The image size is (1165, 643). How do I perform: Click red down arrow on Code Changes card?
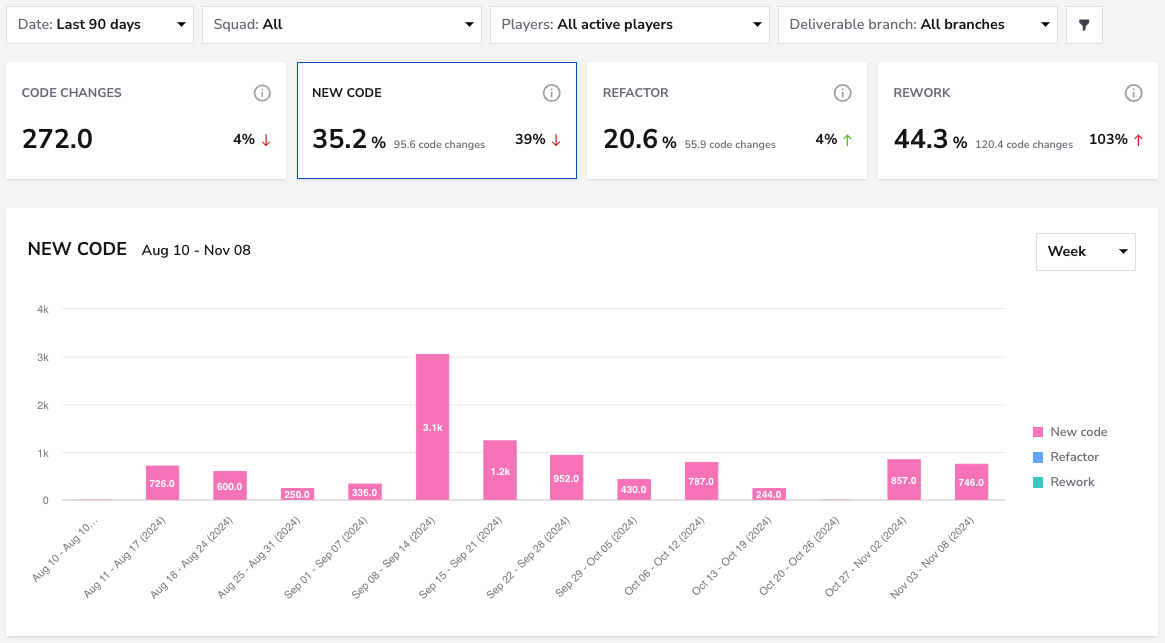click(x=266, y=140)
